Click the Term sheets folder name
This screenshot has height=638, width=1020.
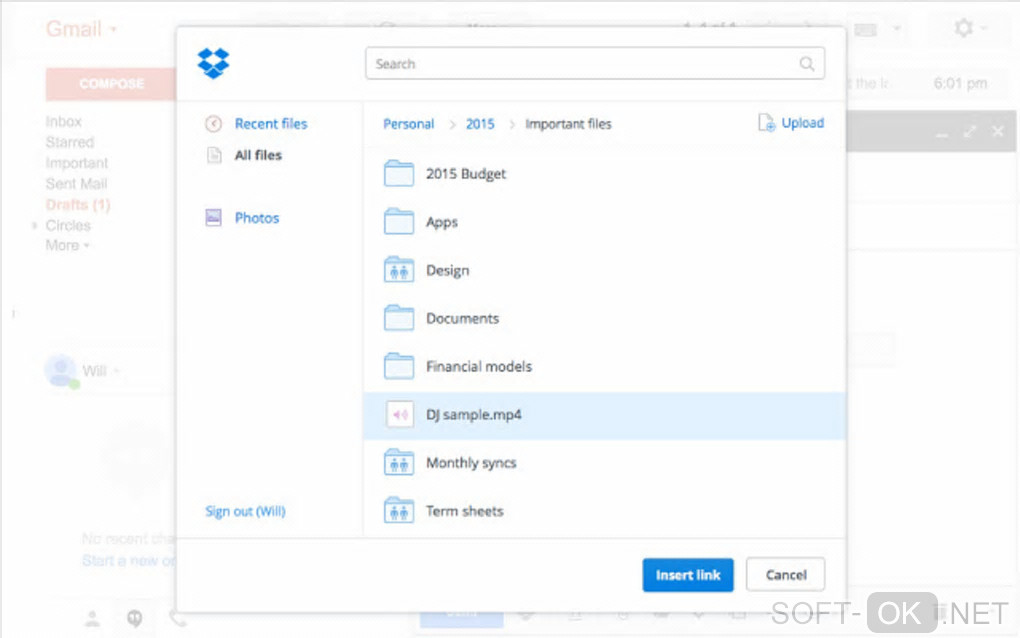click(x=464, y=511)
